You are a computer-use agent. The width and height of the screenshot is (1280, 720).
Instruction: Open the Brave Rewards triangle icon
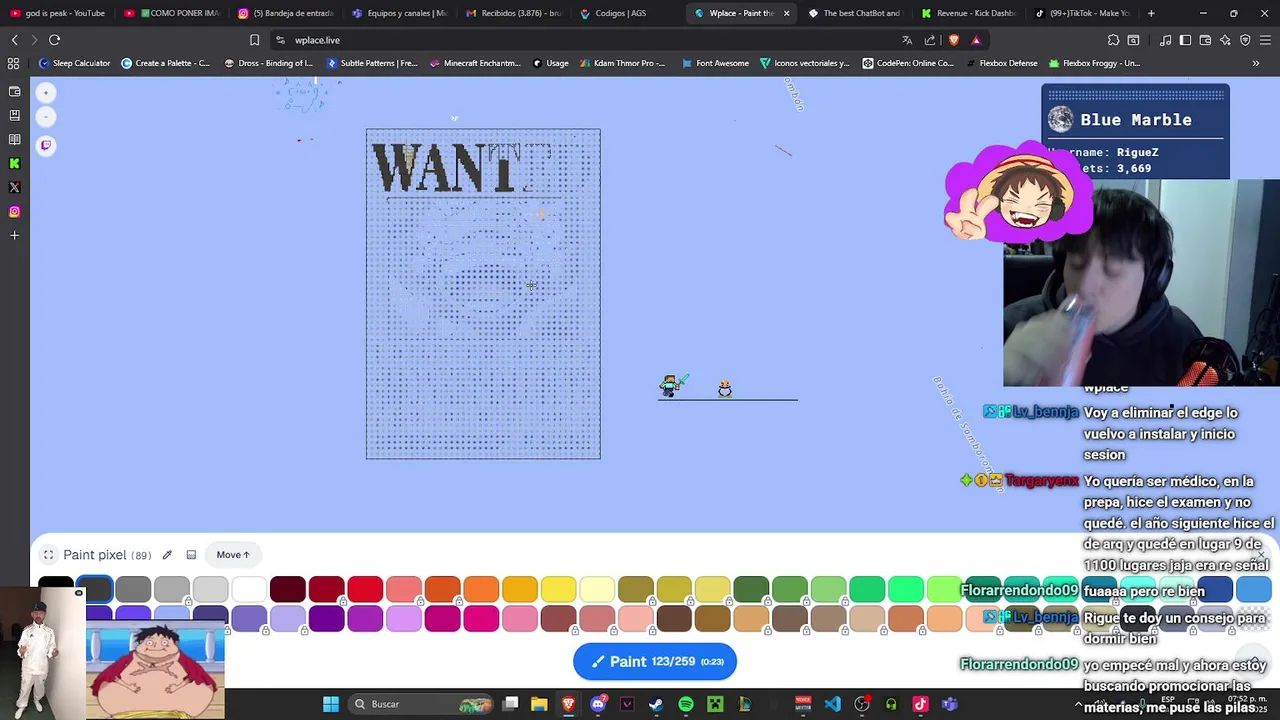tap(976, 40)
